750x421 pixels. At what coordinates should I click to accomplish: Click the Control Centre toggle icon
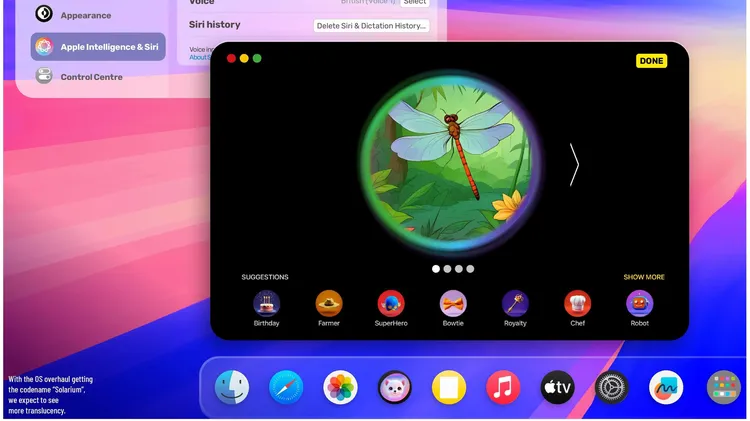tap(44, 76)
